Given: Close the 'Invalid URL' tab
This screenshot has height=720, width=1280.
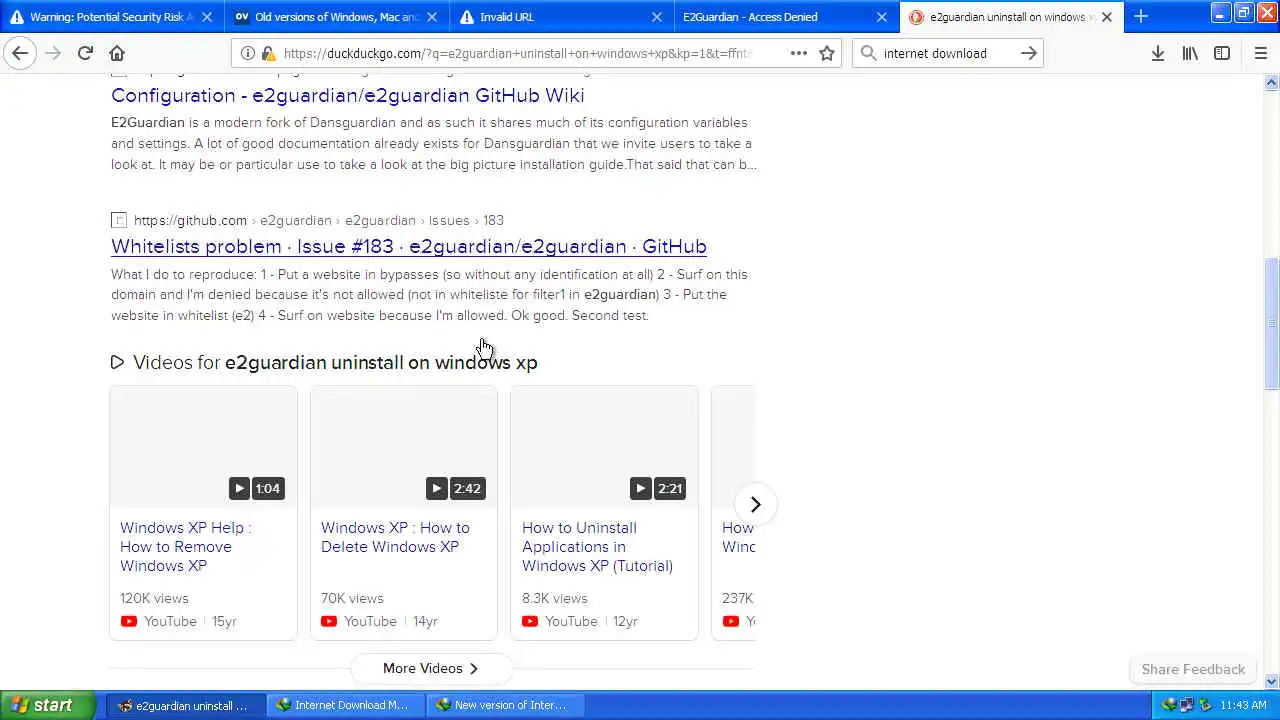Looking at the screenshot, I should (657, 17).
